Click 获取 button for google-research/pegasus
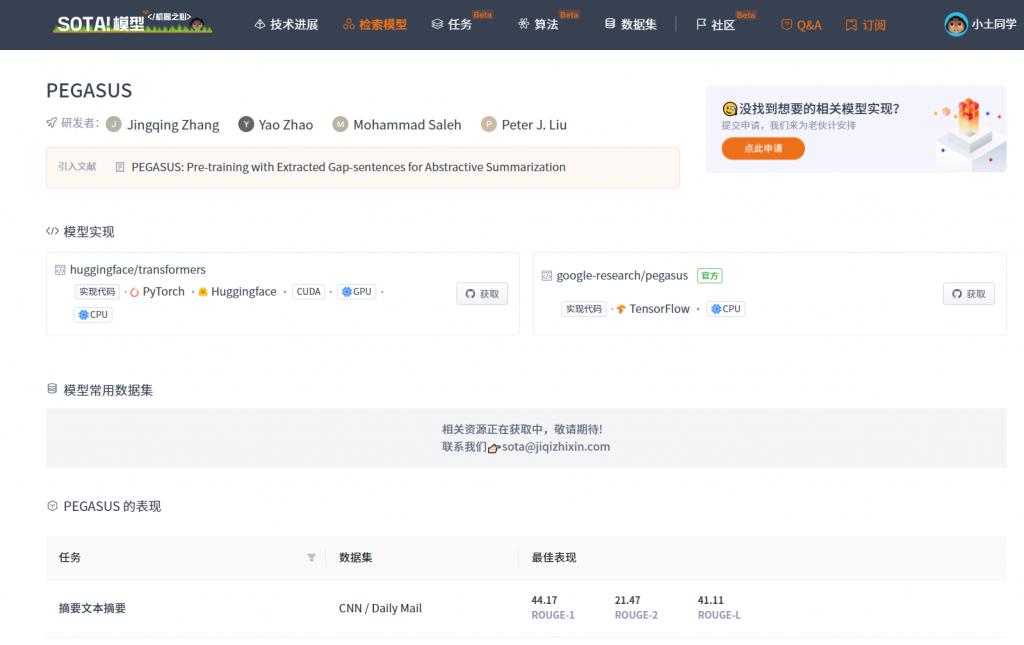This screenshot has width=1024, height=645. point(968,294)
